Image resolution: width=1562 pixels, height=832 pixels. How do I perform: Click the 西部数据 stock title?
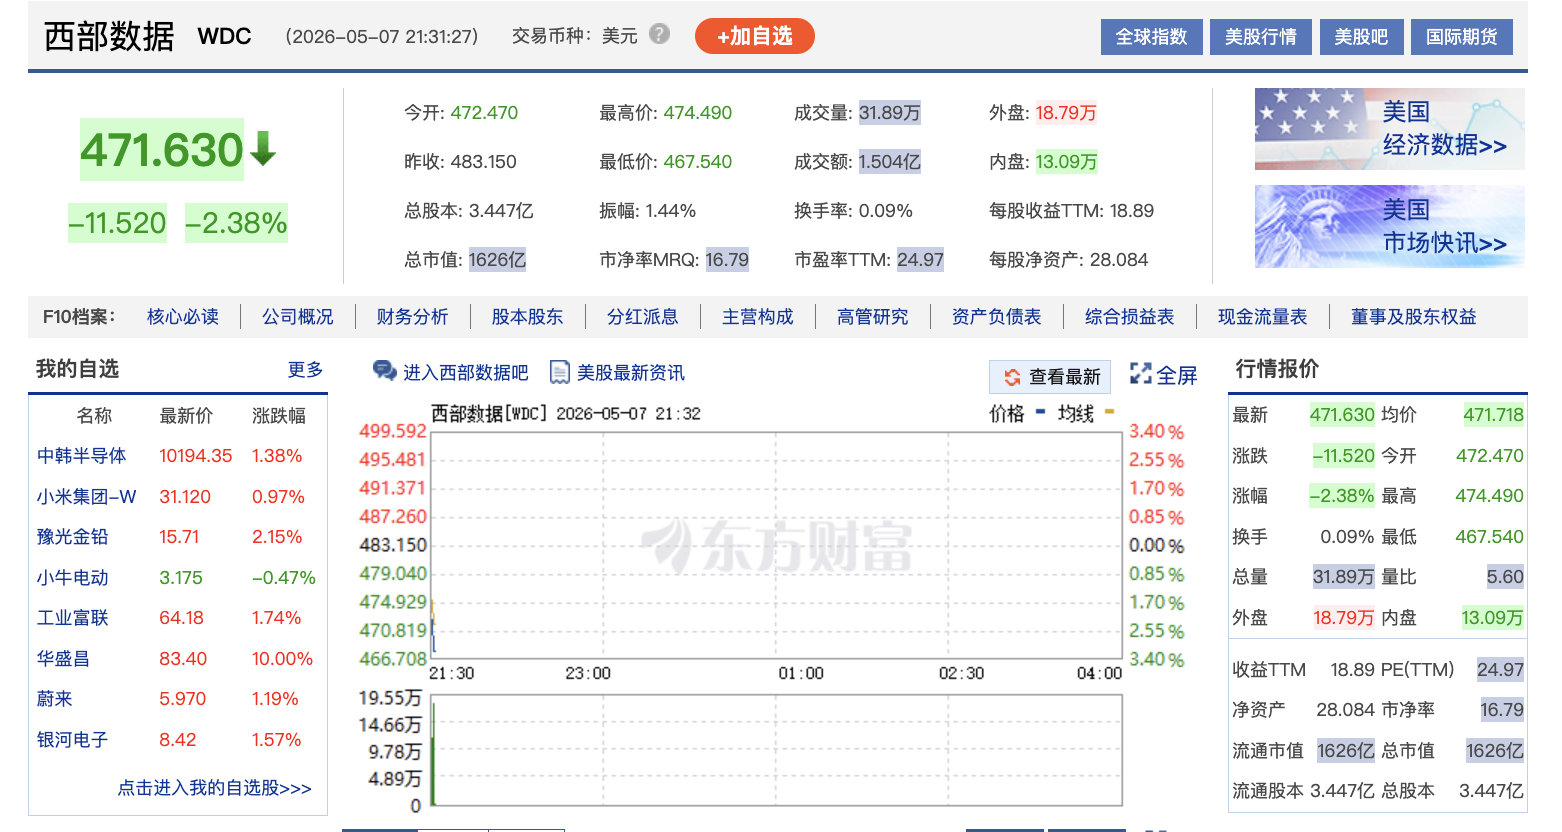coord(110,36)
